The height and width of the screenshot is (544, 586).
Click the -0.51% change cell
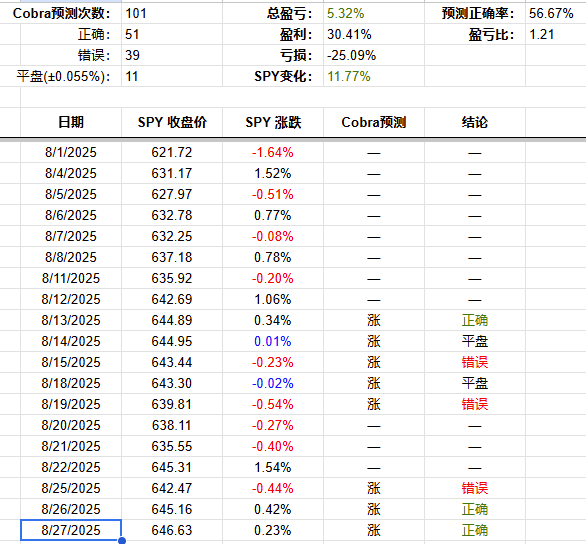pyautogui.click(x=273, y=194)
